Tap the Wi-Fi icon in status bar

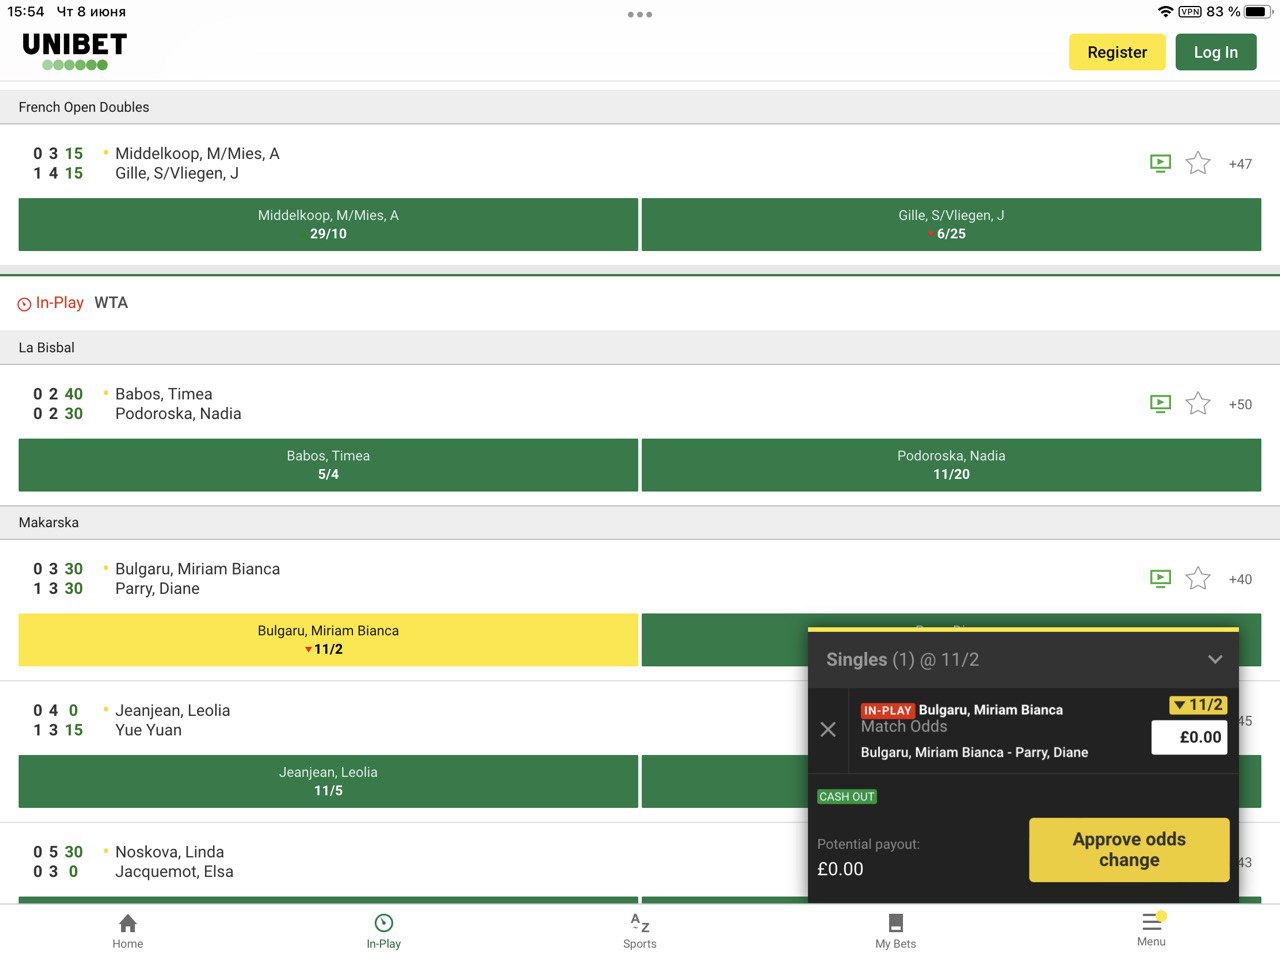tap(1165, 12)
